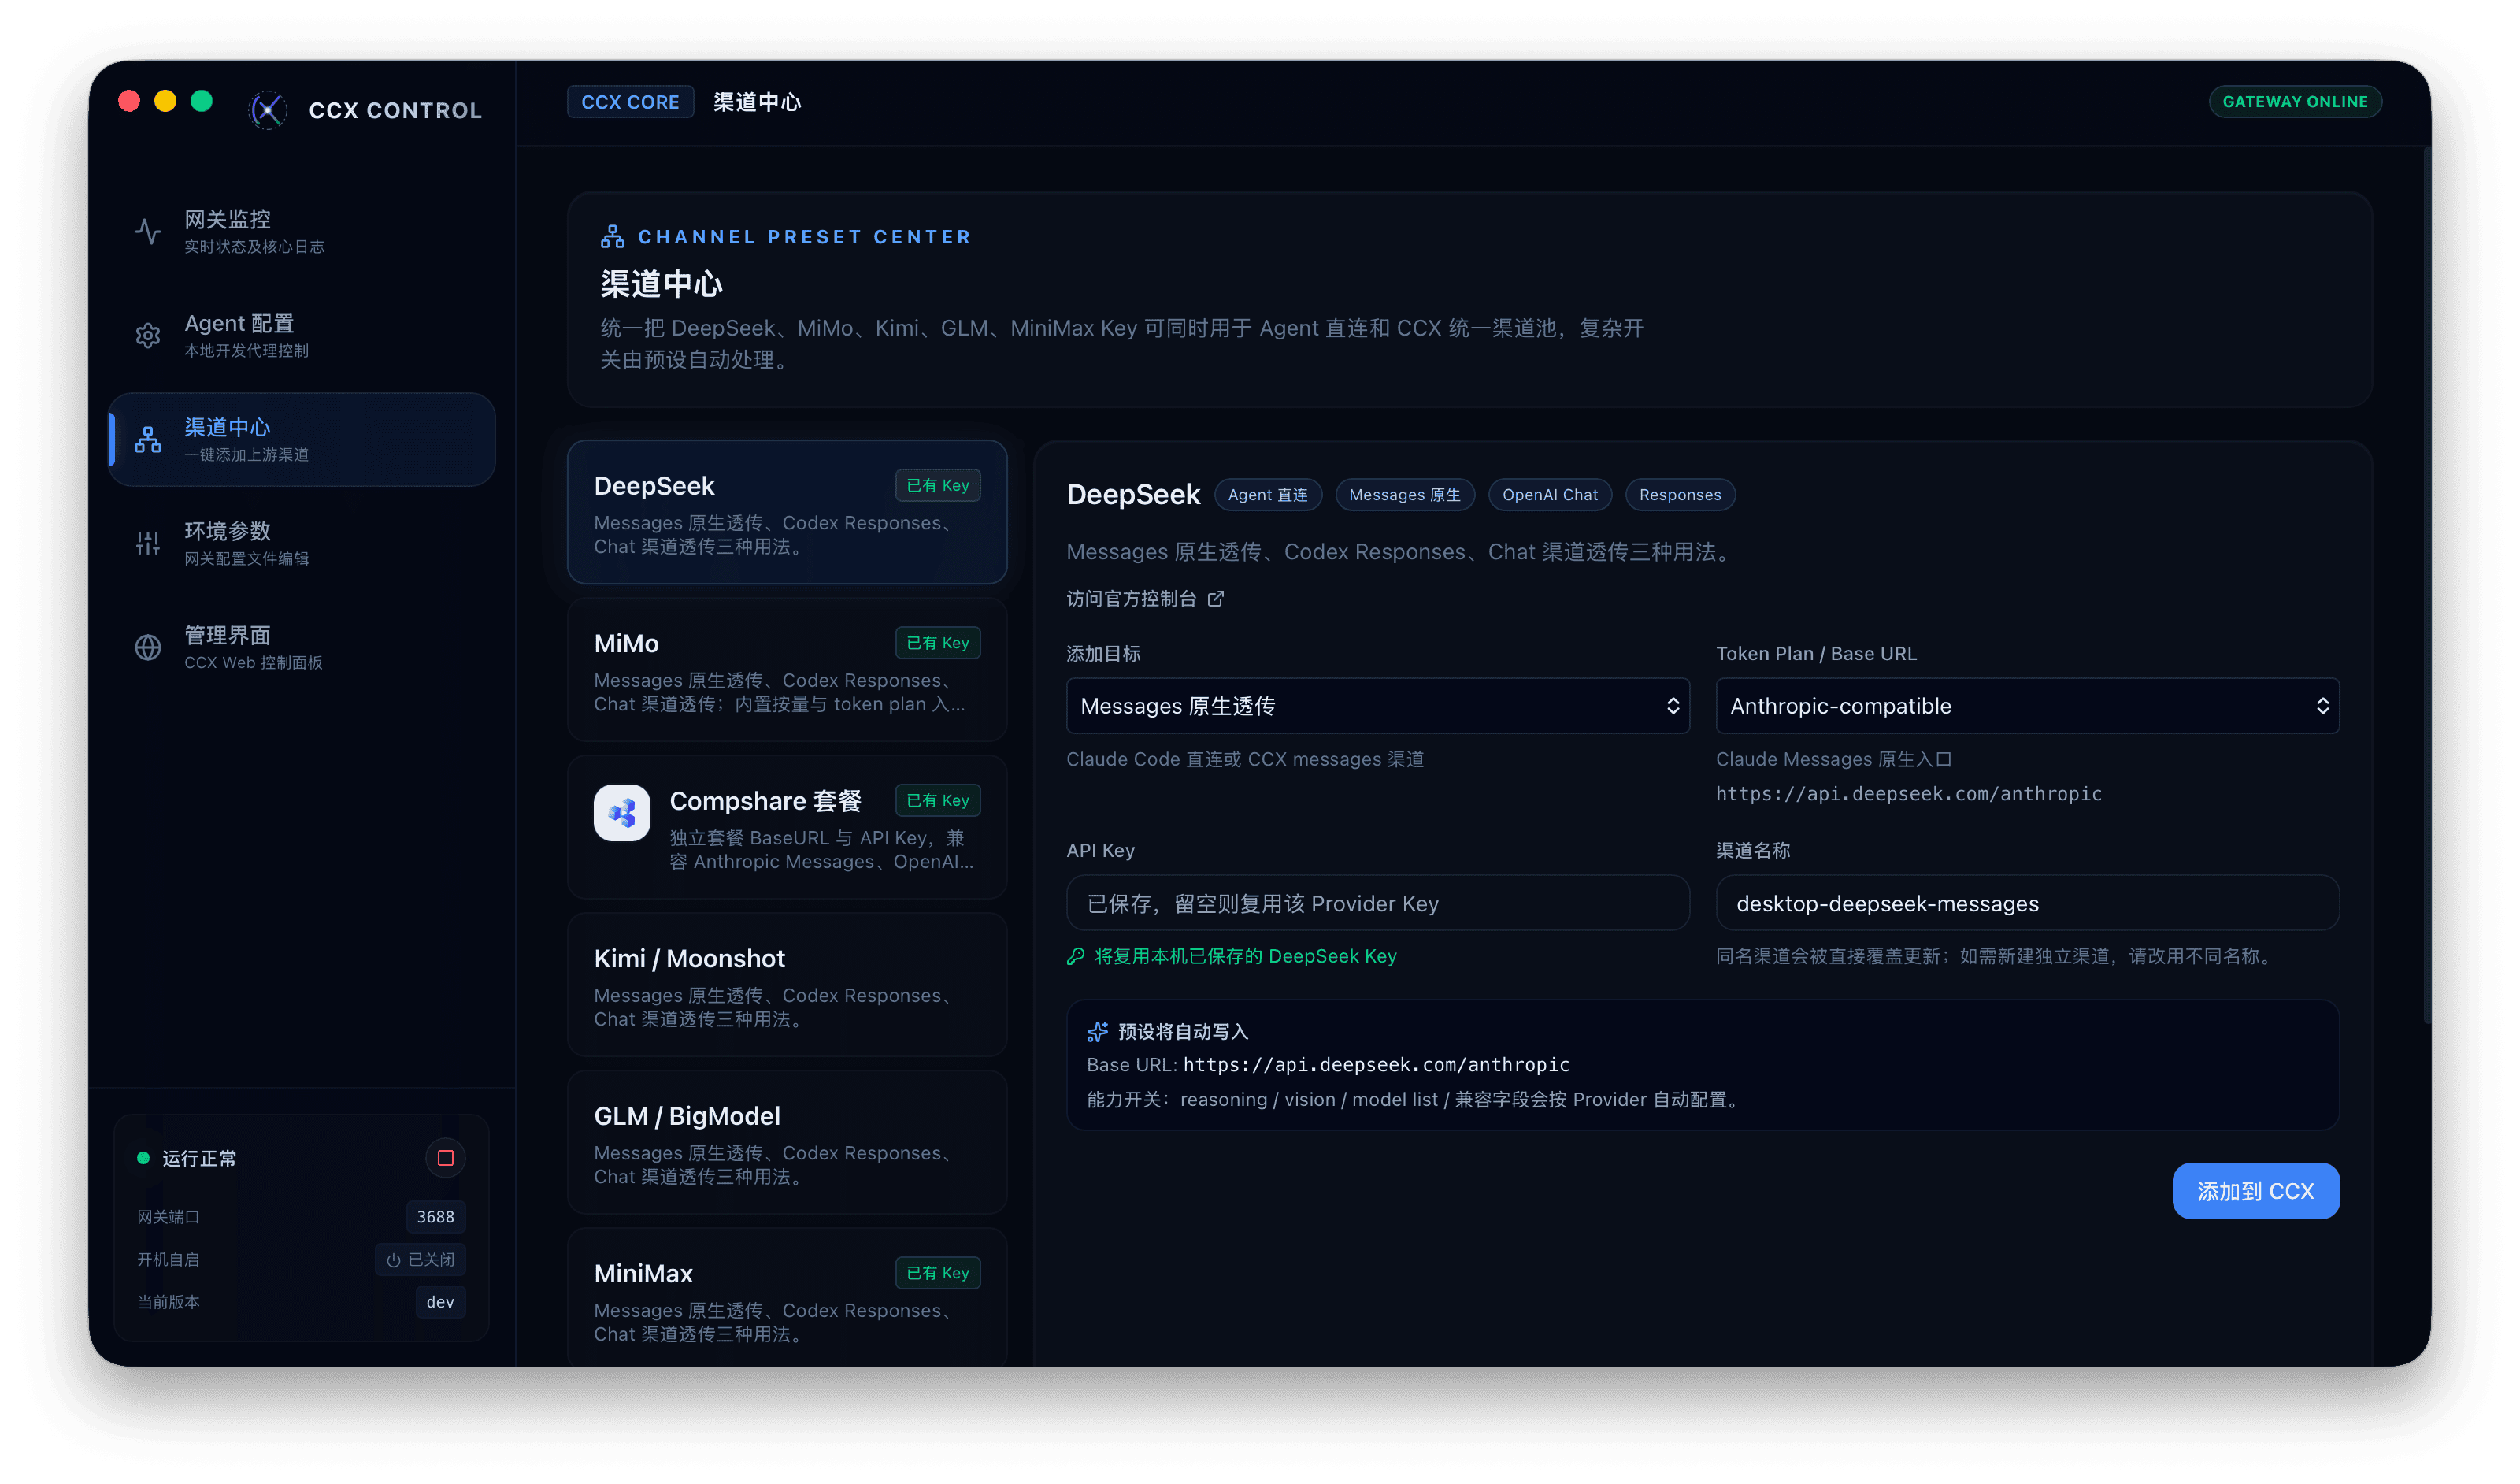Screen dimensions: 2520x1484
Task: Click the 渠道名称 input field
Action: (x=2028, y=903)
